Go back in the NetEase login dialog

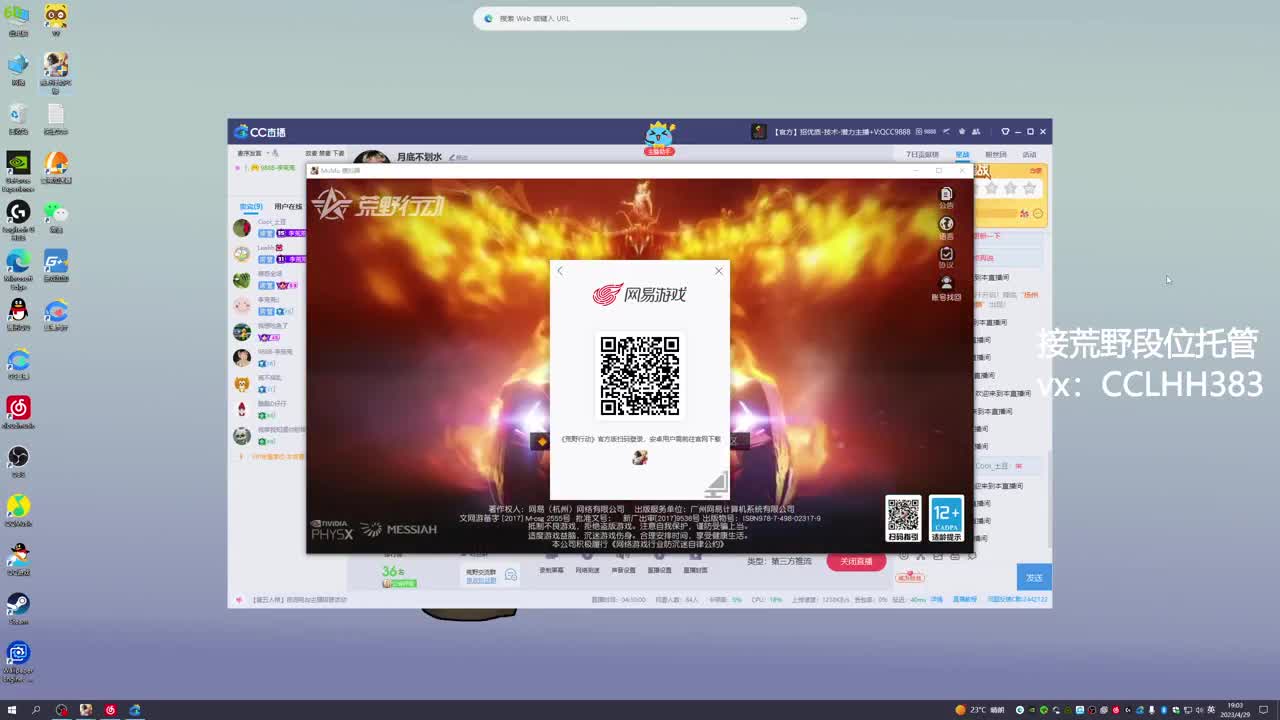coord(560,271)
